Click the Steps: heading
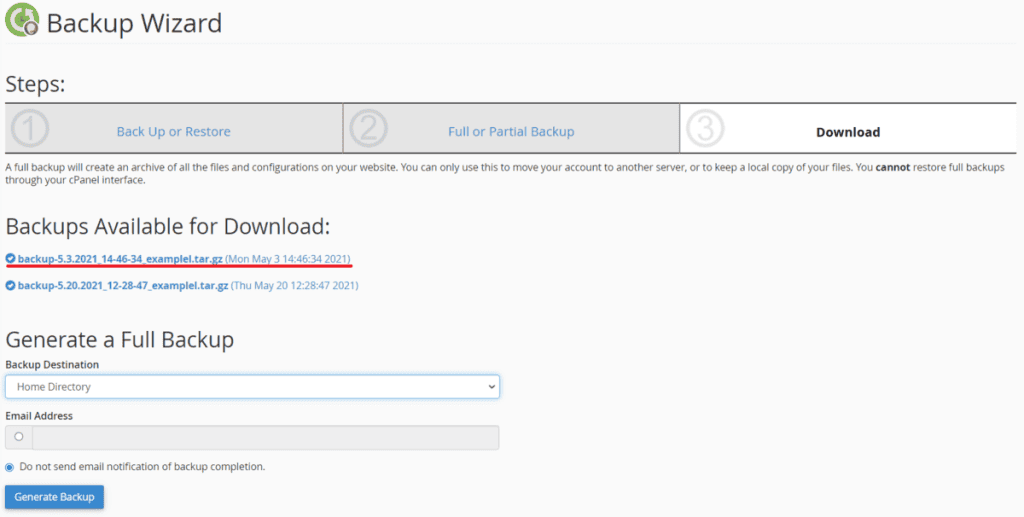 [x=35, y=84]
